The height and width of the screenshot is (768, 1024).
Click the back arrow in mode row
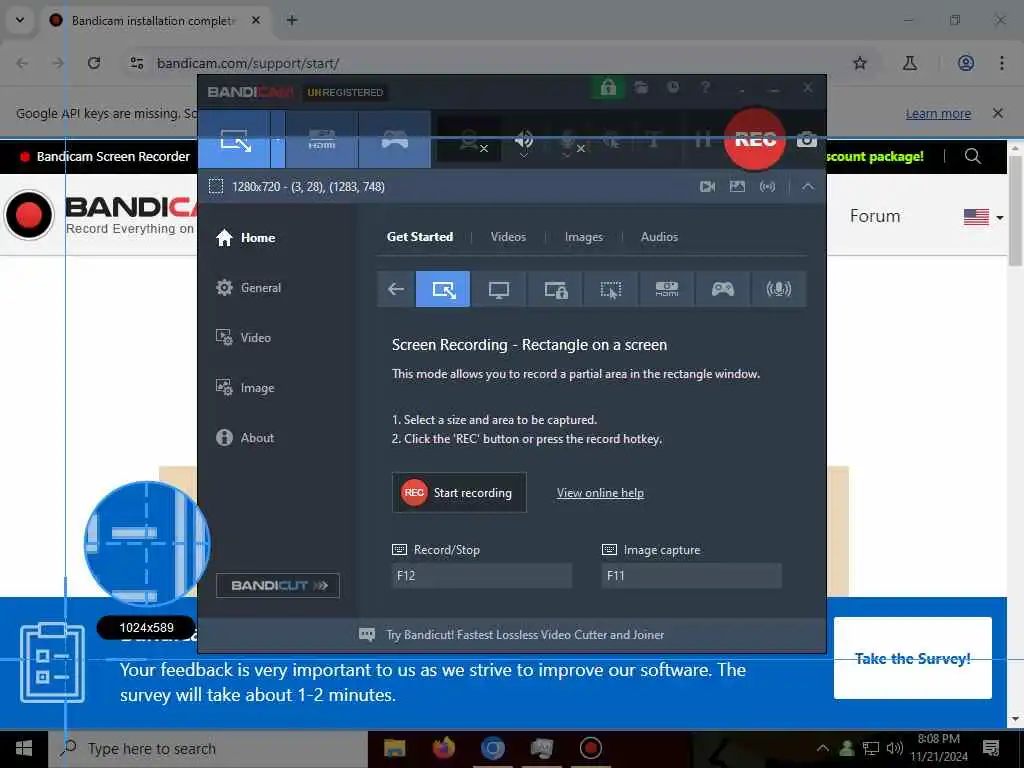point(396,289)
